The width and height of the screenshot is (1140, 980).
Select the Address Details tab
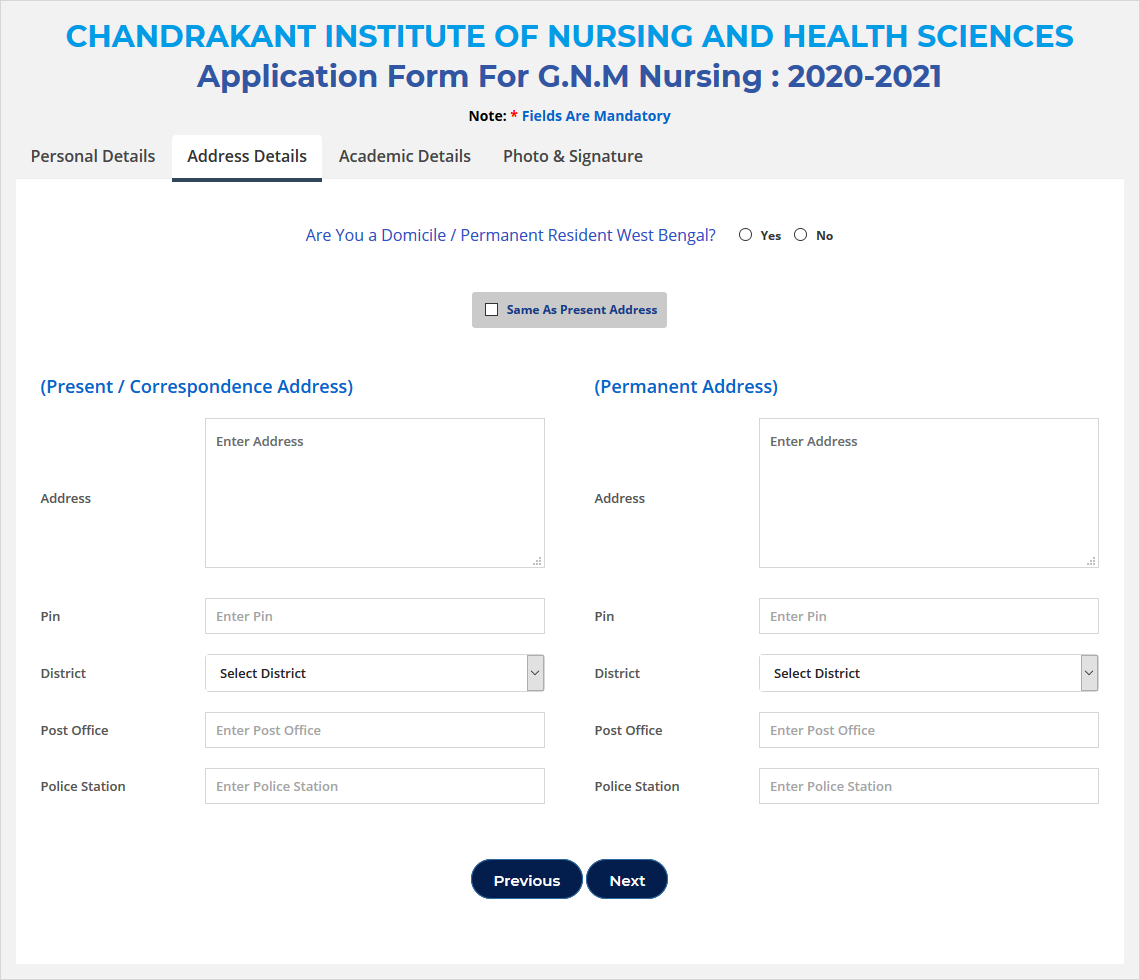pos(247,156)
